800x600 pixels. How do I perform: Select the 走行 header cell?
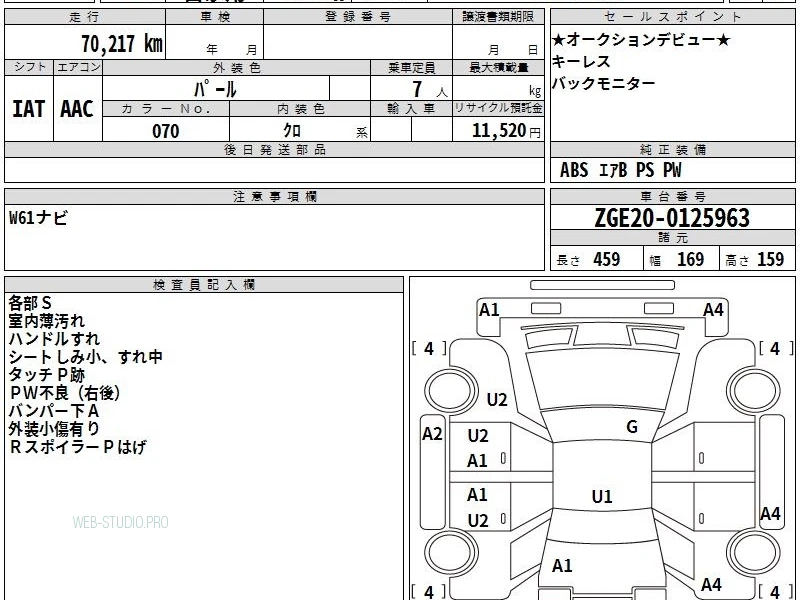pos(85,17)
